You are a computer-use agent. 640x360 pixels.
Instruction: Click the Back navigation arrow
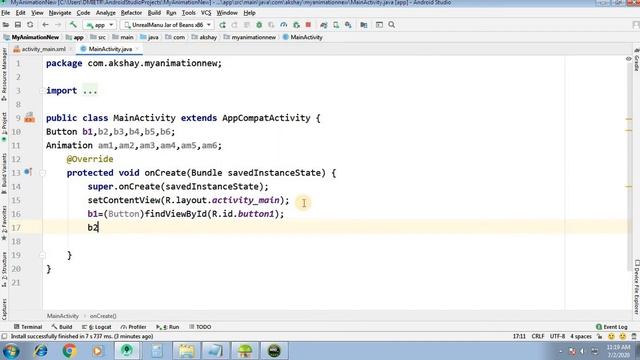(x=45, y=25)
